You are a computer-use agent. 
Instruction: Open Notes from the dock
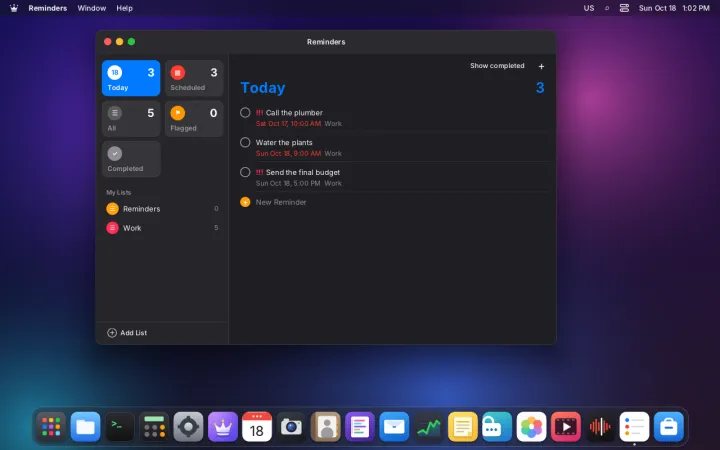[462, 427]
